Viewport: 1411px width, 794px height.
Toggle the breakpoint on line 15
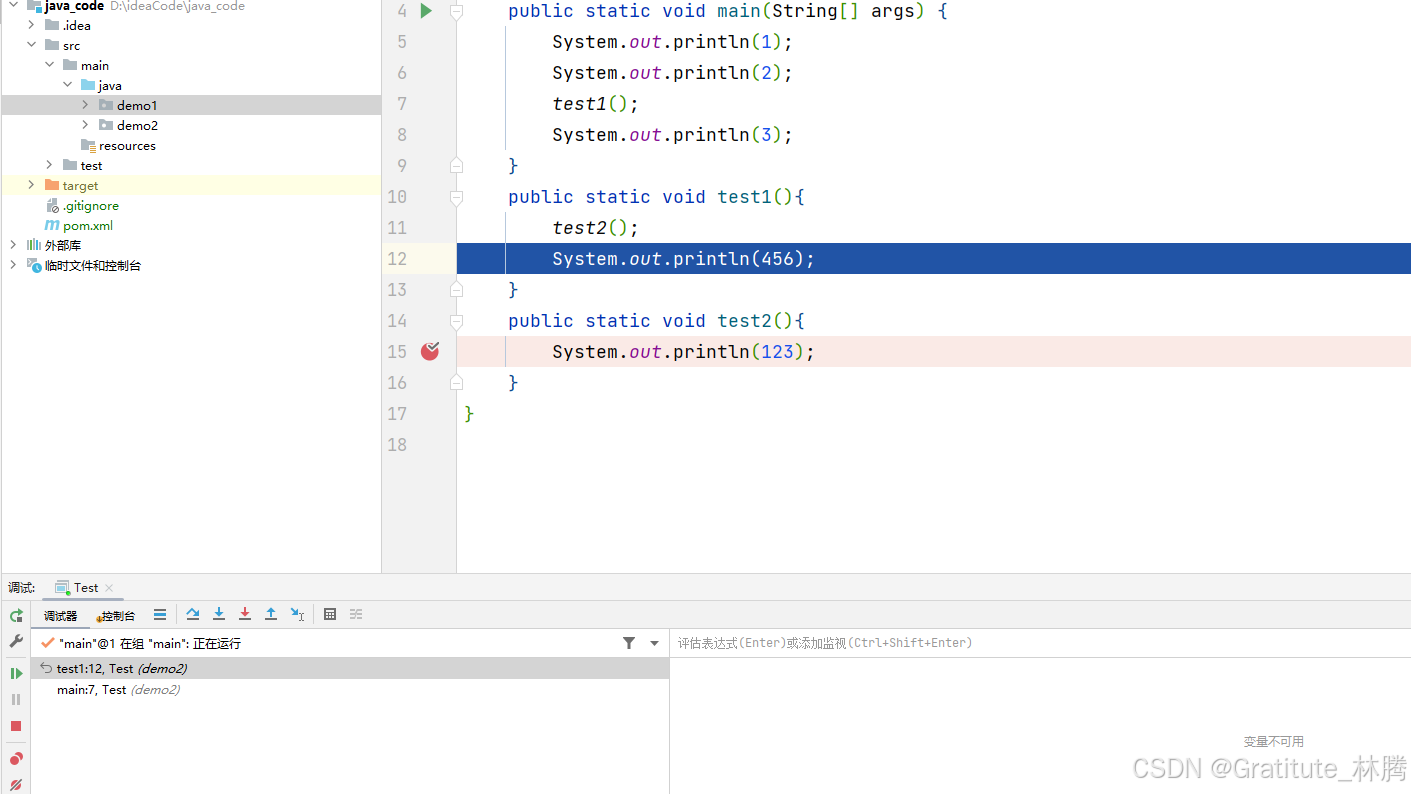point(430,351)
